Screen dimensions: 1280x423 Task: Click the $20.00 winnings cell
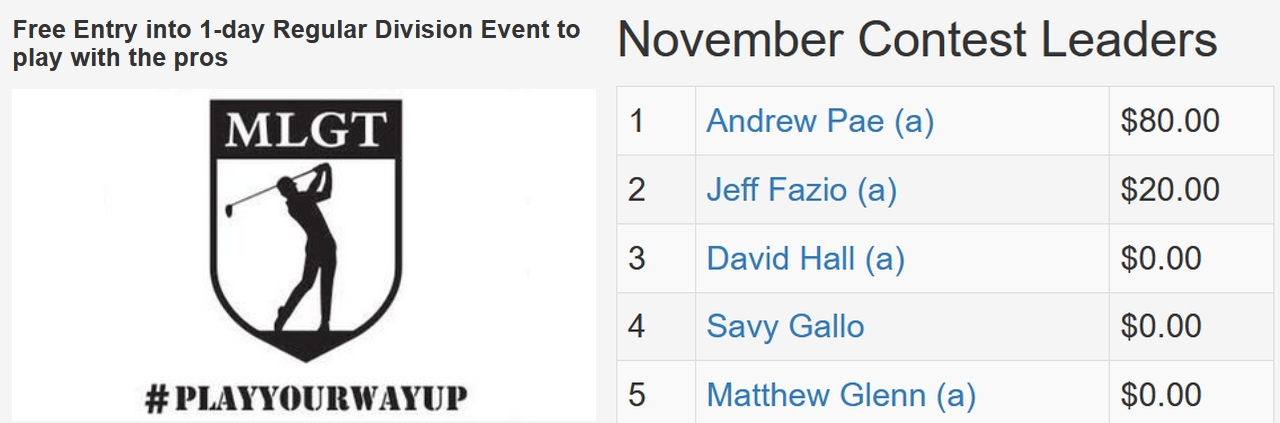[x=1170, y=189]
